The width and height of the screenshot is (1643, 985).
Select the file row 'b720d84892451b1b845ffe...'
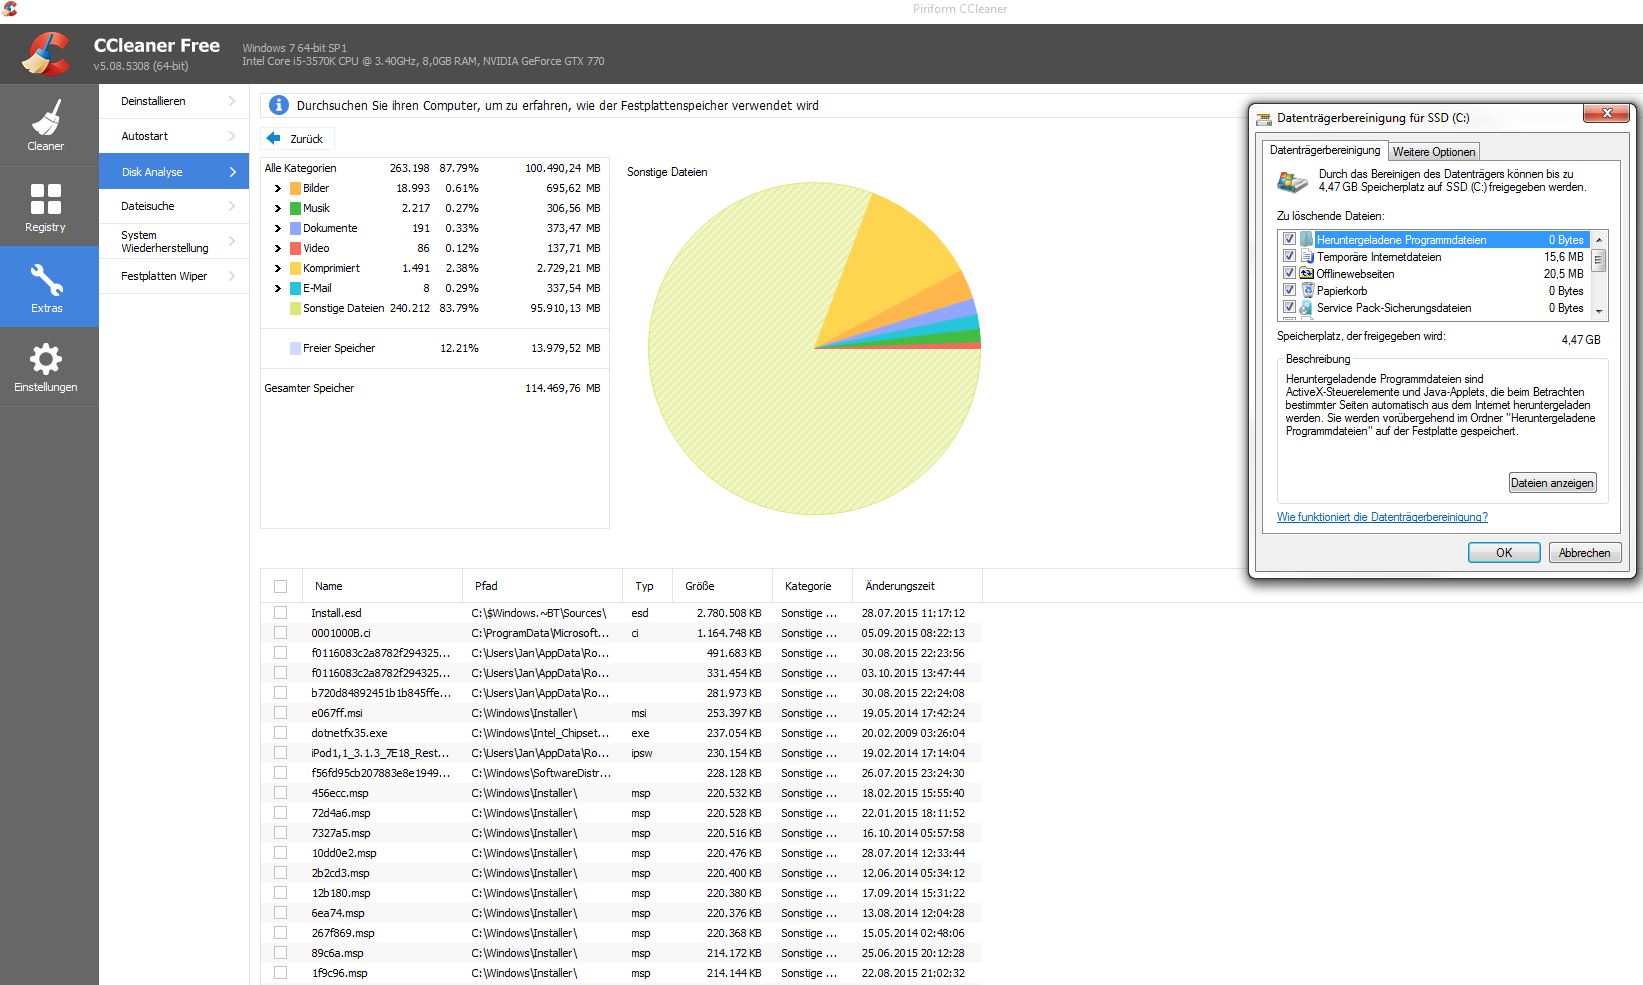tap(621, 693)
